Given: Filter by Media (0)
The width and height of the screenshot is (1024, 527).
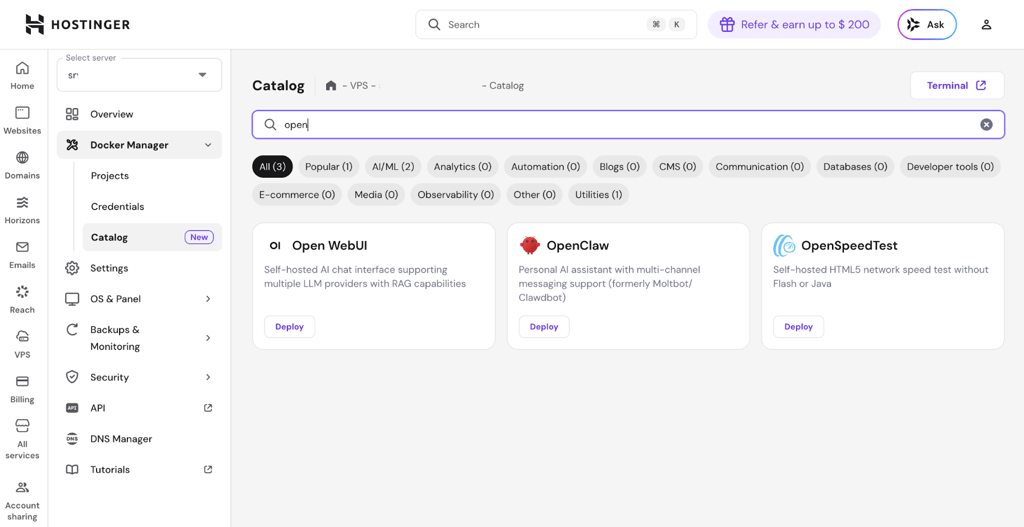Looking at the screenshot, I should coord(376,195).
